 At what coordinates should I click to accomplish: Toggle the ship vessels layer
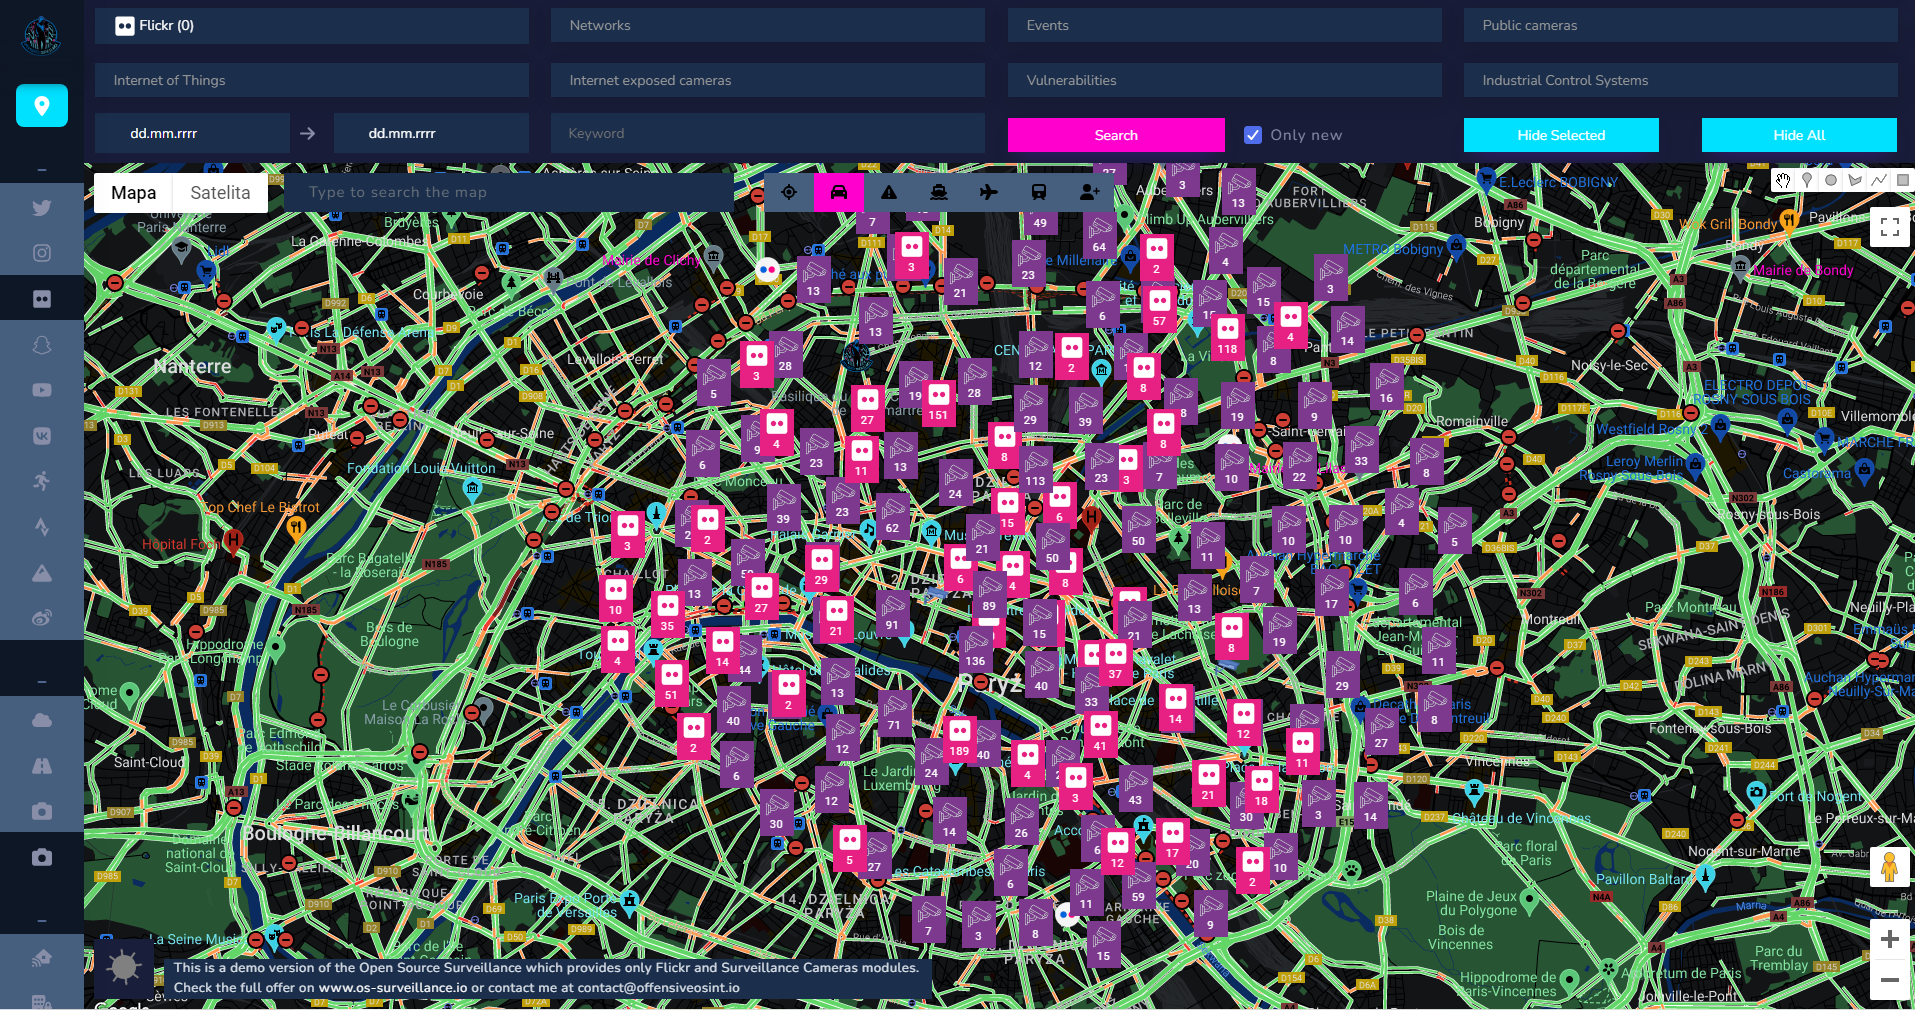(x=939, y=192)
